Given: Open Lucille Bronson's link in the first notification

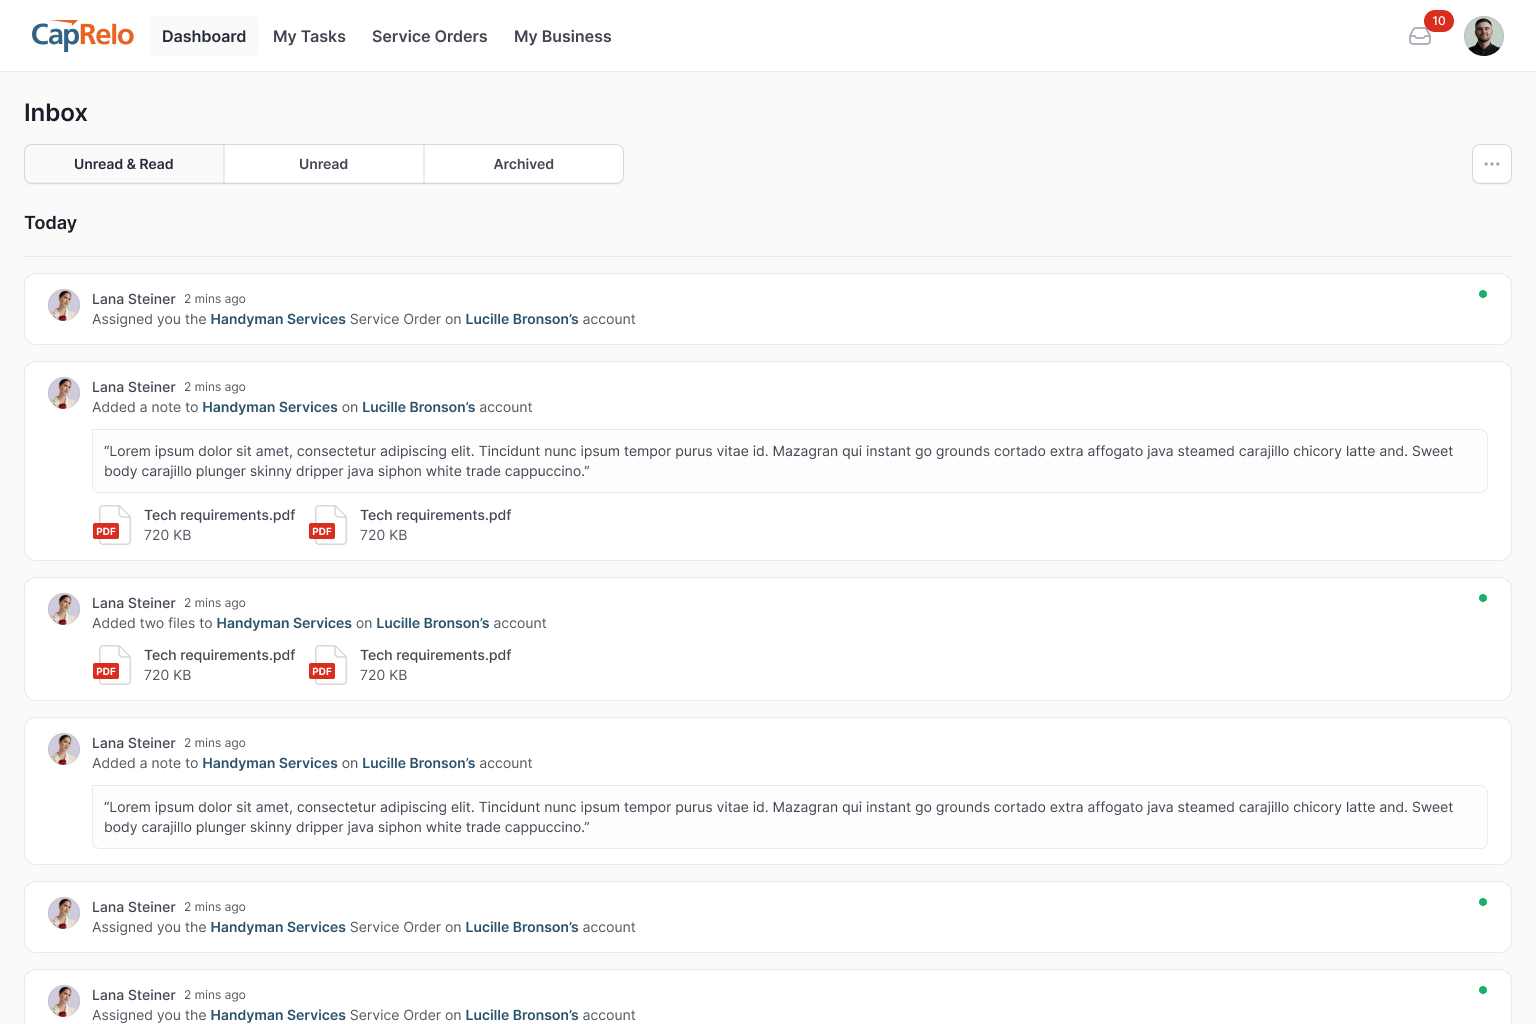Looking at the screenshot, I should click(521, 319).
